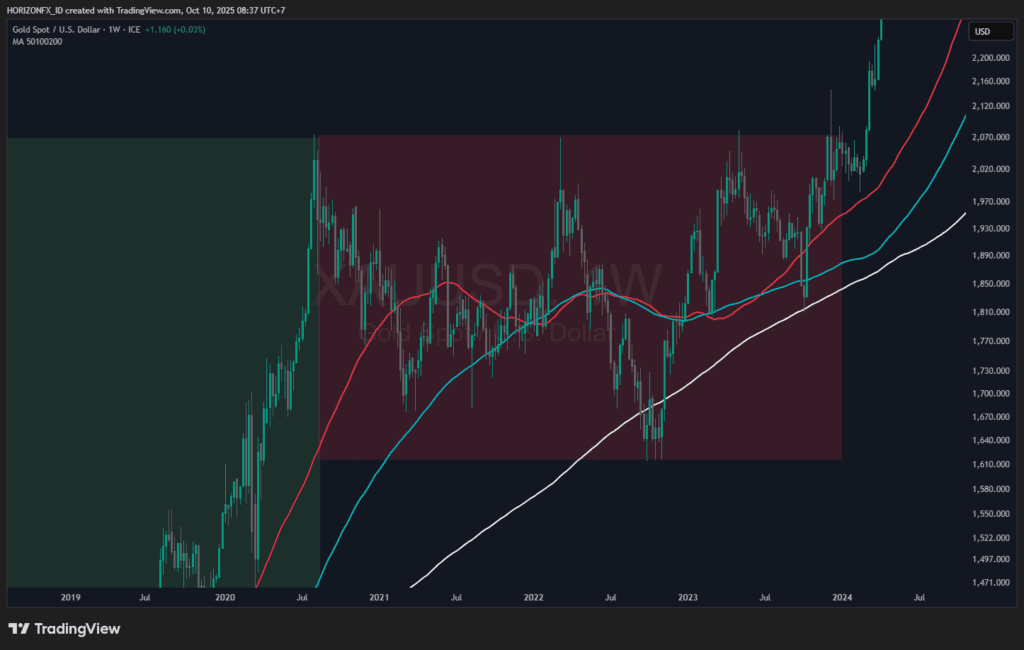Click the 2021 time axis marker

pyautogui.click(x=379, y=597)
